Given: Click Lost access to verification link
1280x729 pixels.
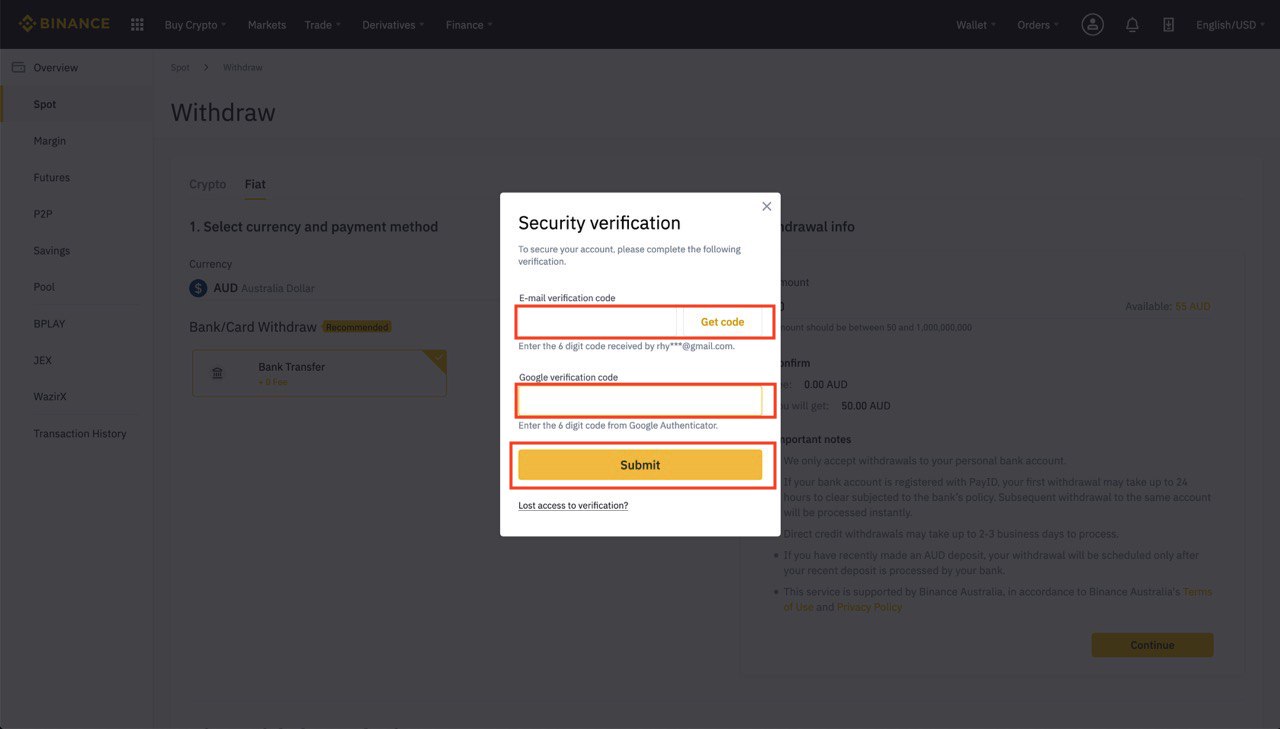Looking at the screenshot, I should [573, 506].
